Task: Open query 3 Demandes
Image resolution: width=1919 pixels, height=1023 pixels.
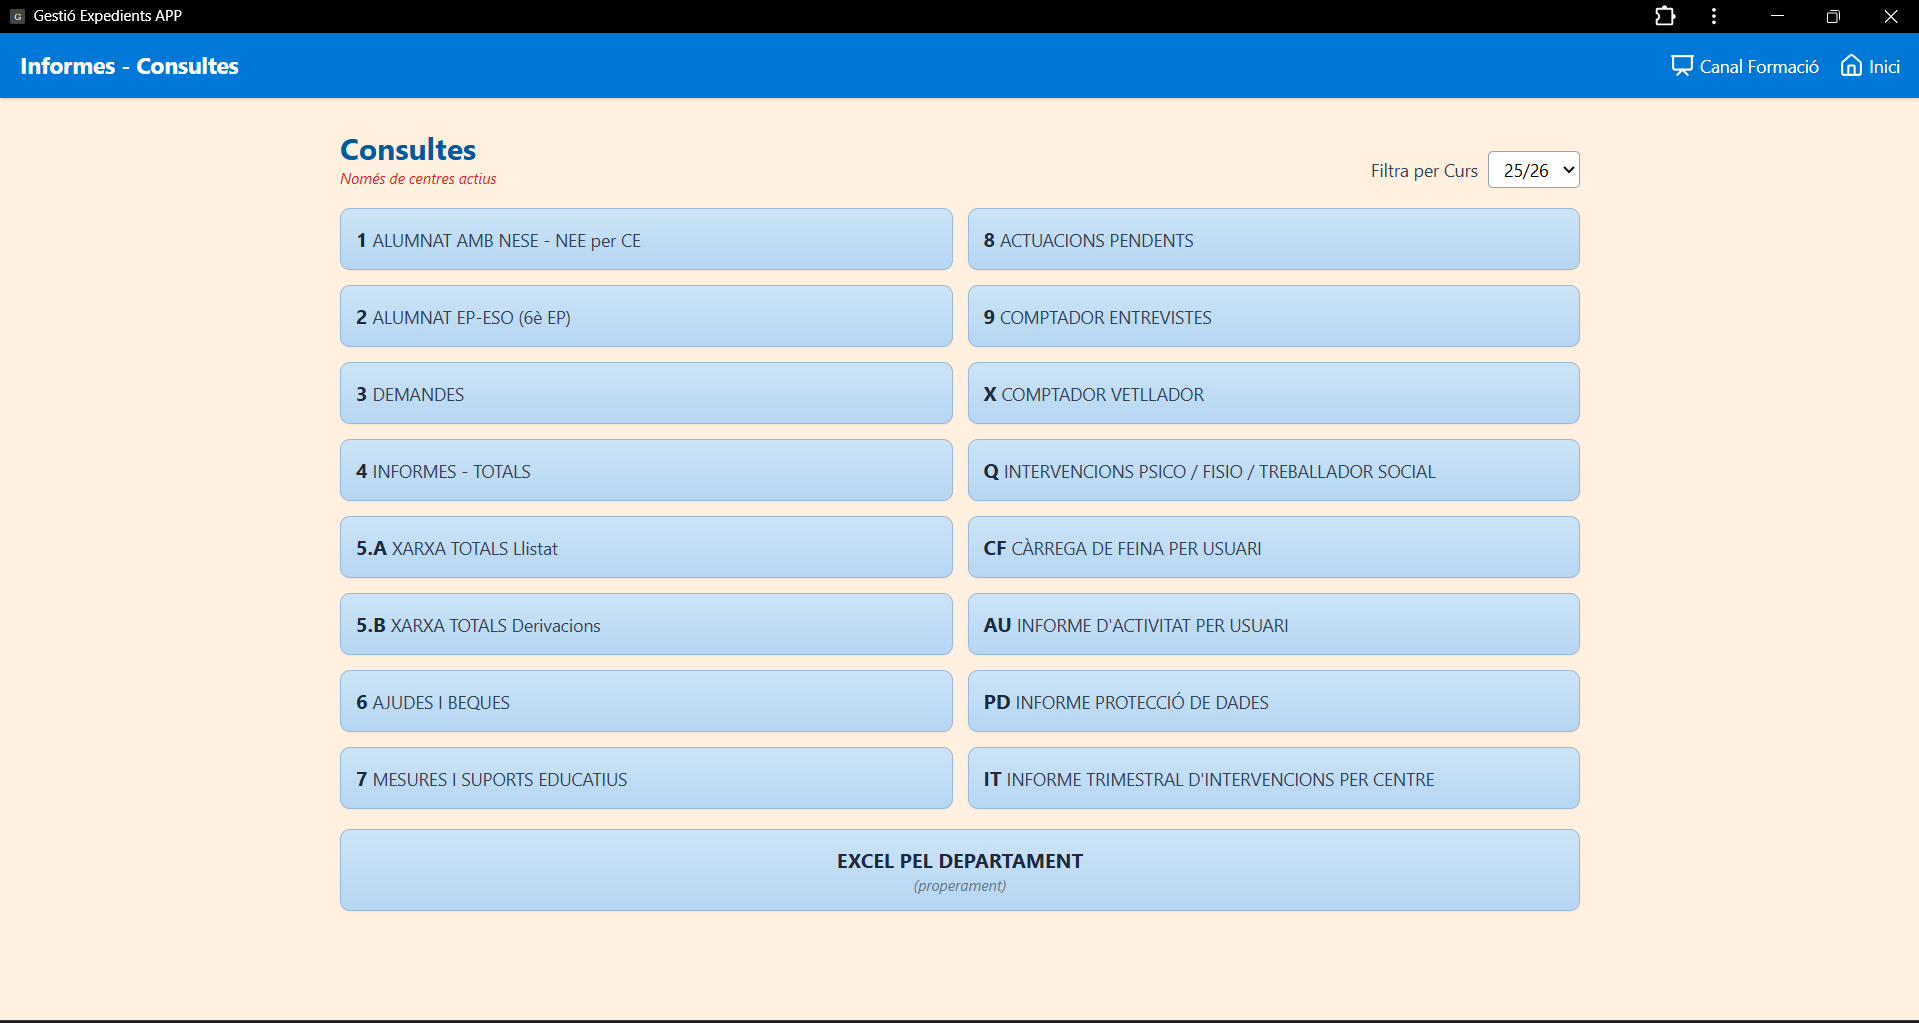Action: tap(646, 393)
